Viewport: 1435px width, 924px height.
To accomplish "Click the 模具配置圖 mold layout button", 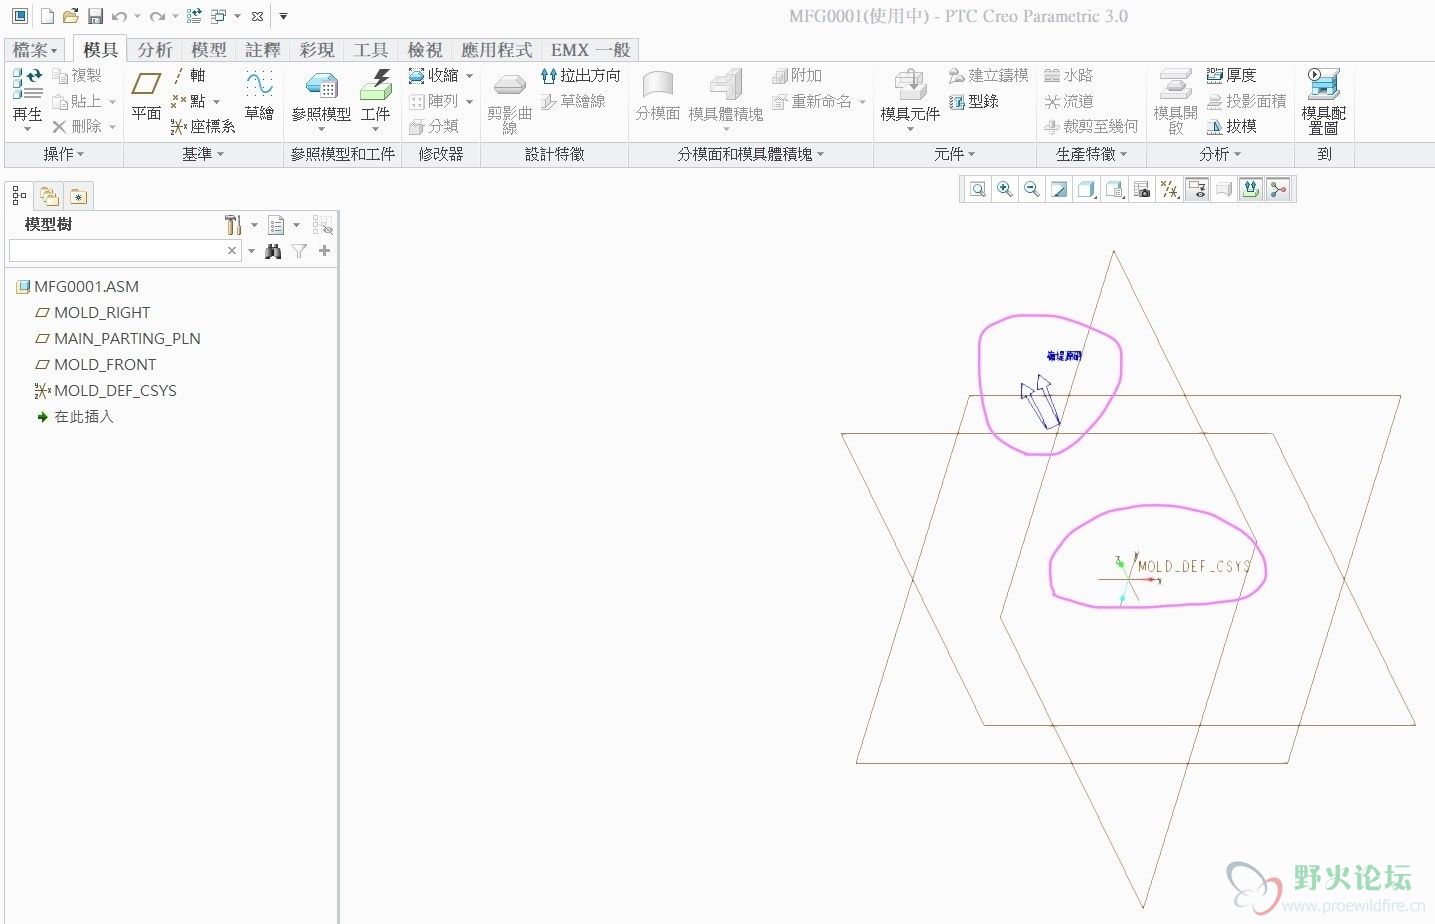I will 1323,101.
